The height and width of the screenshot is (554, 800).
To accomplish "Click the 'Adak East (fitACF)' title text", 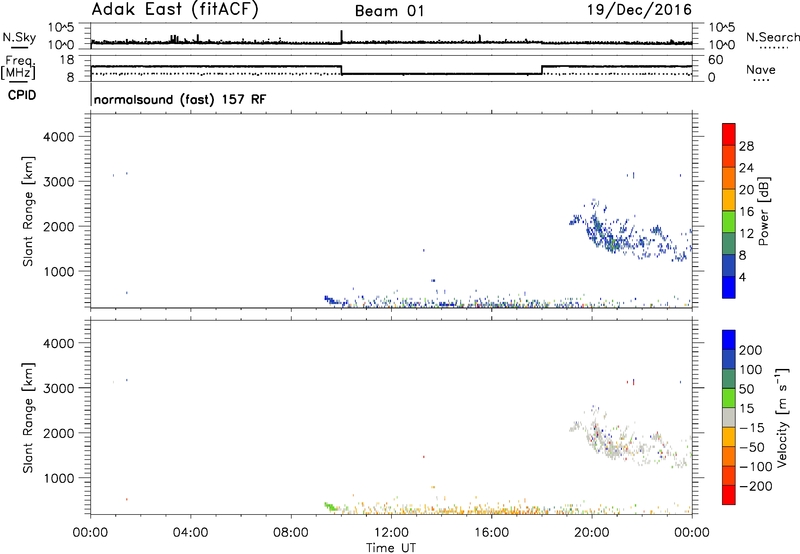I will [174, 10].
